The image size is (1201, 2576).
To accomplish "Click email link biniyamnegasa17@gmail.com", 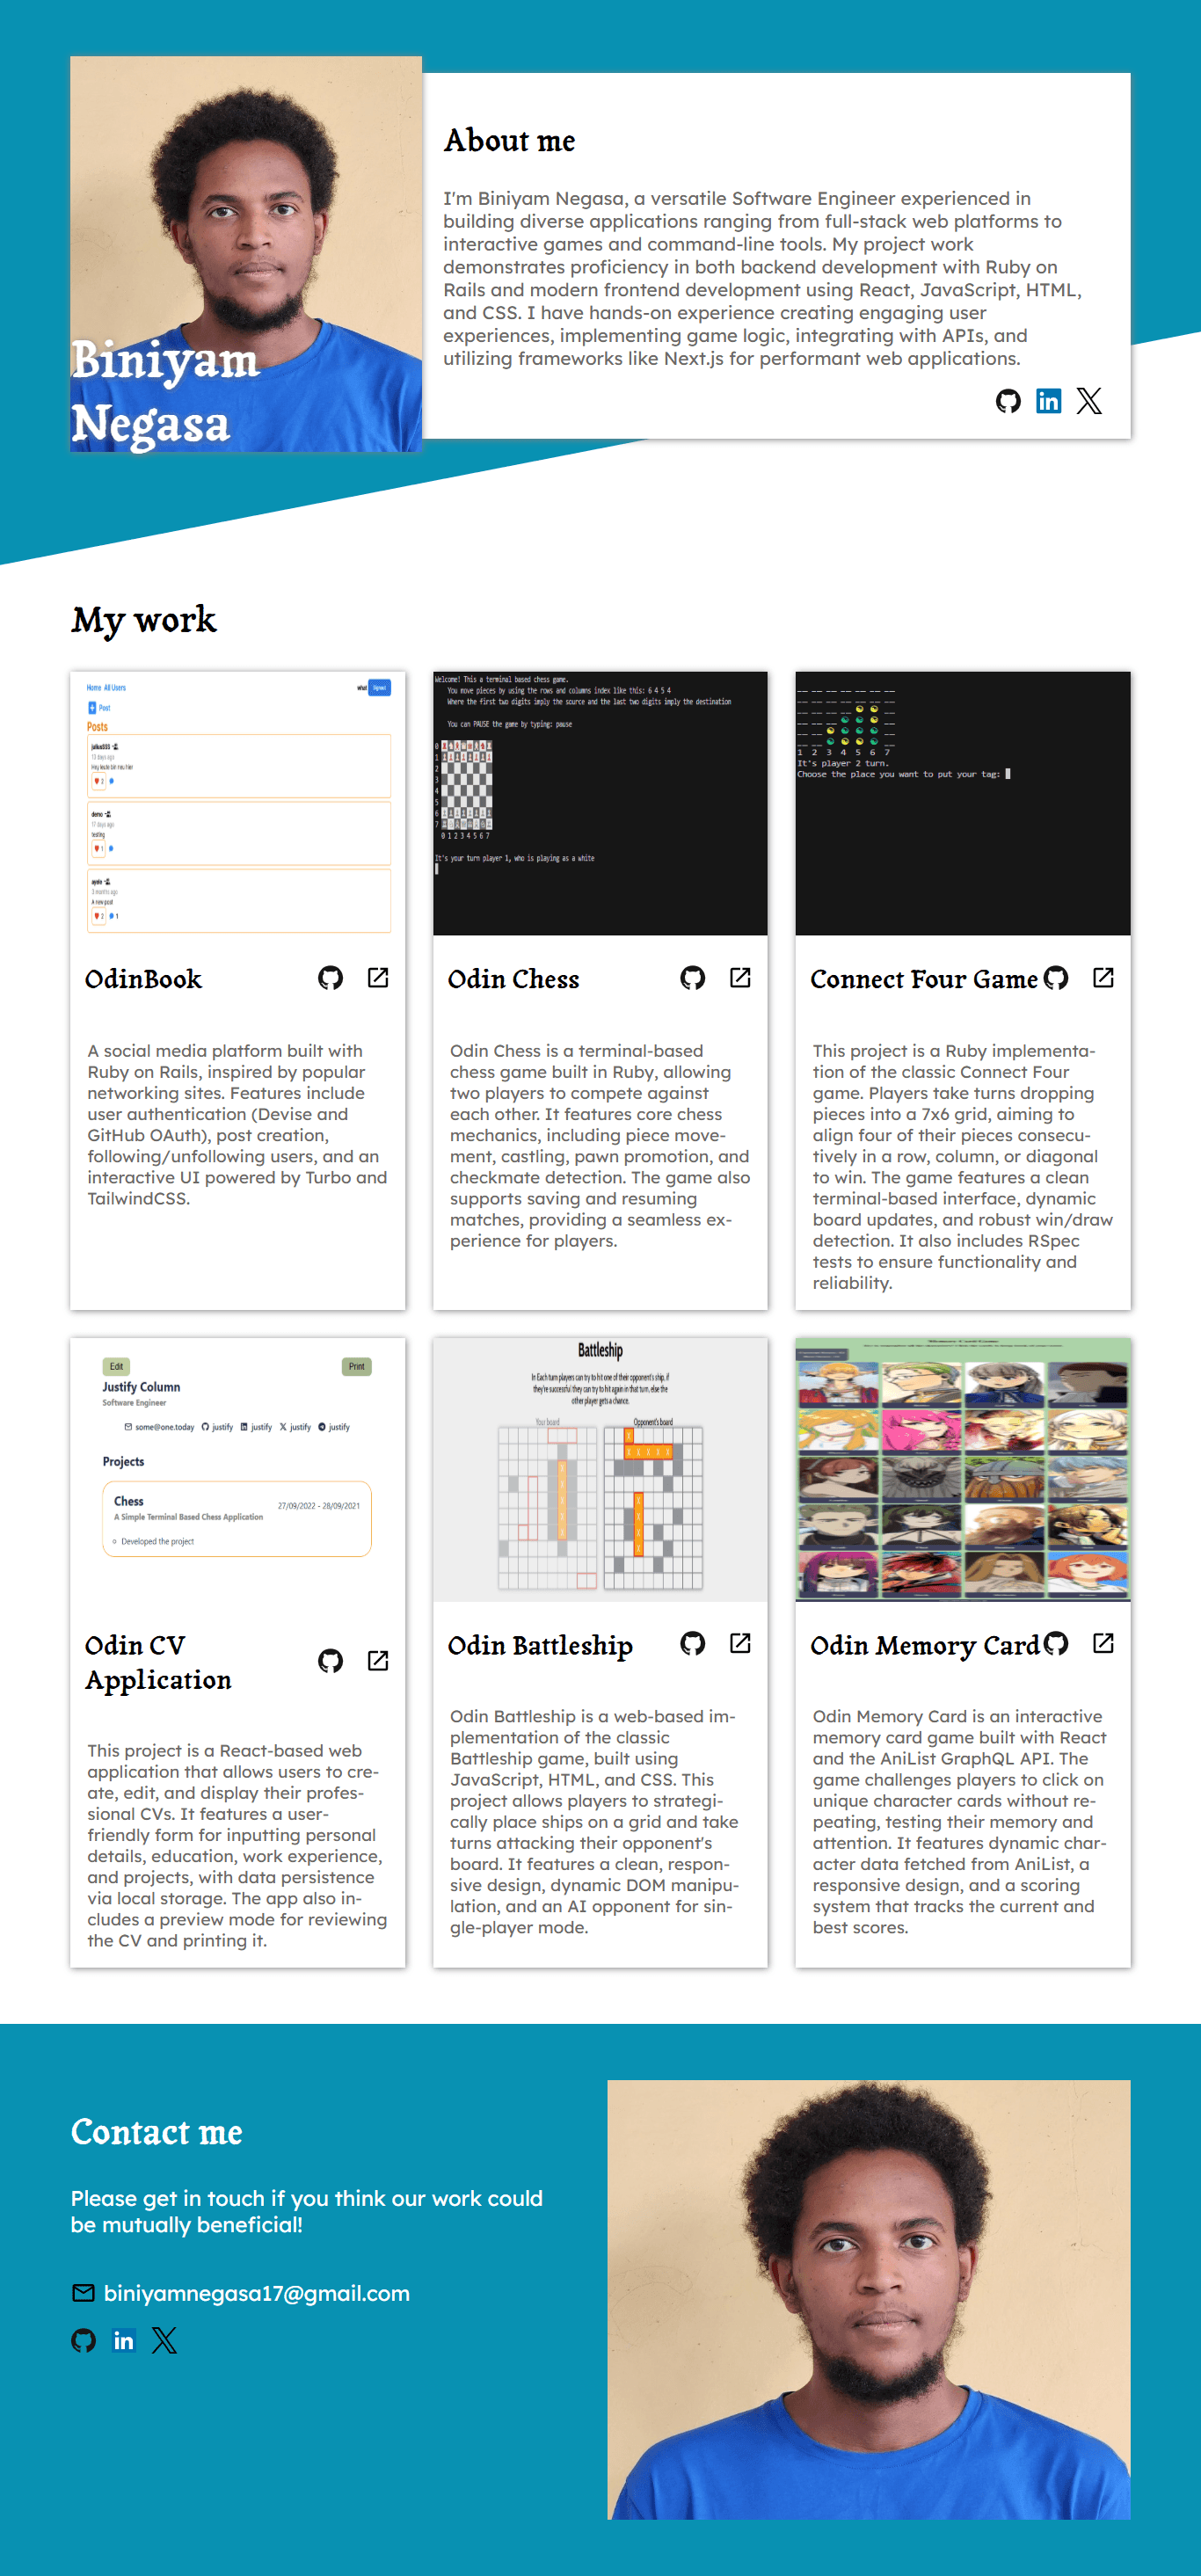I will point(257,2293).
